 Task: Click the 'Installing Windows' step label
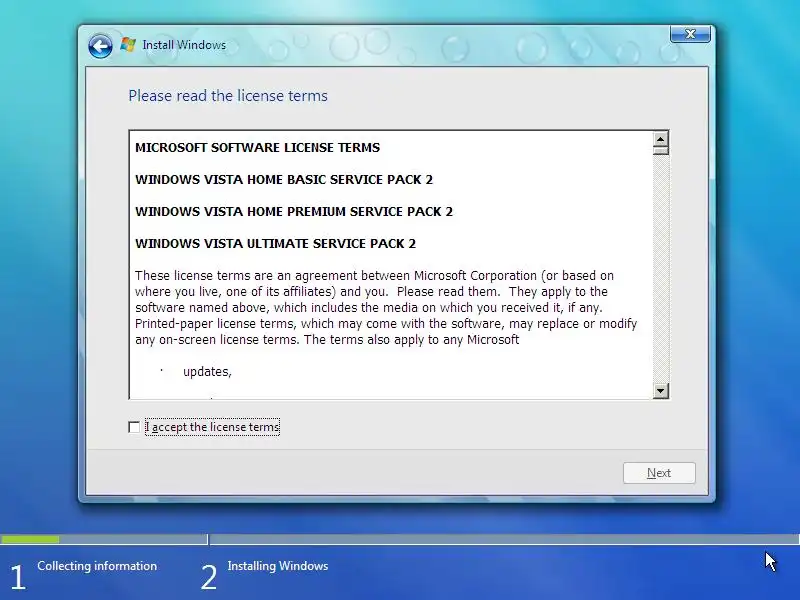[278, 566]
